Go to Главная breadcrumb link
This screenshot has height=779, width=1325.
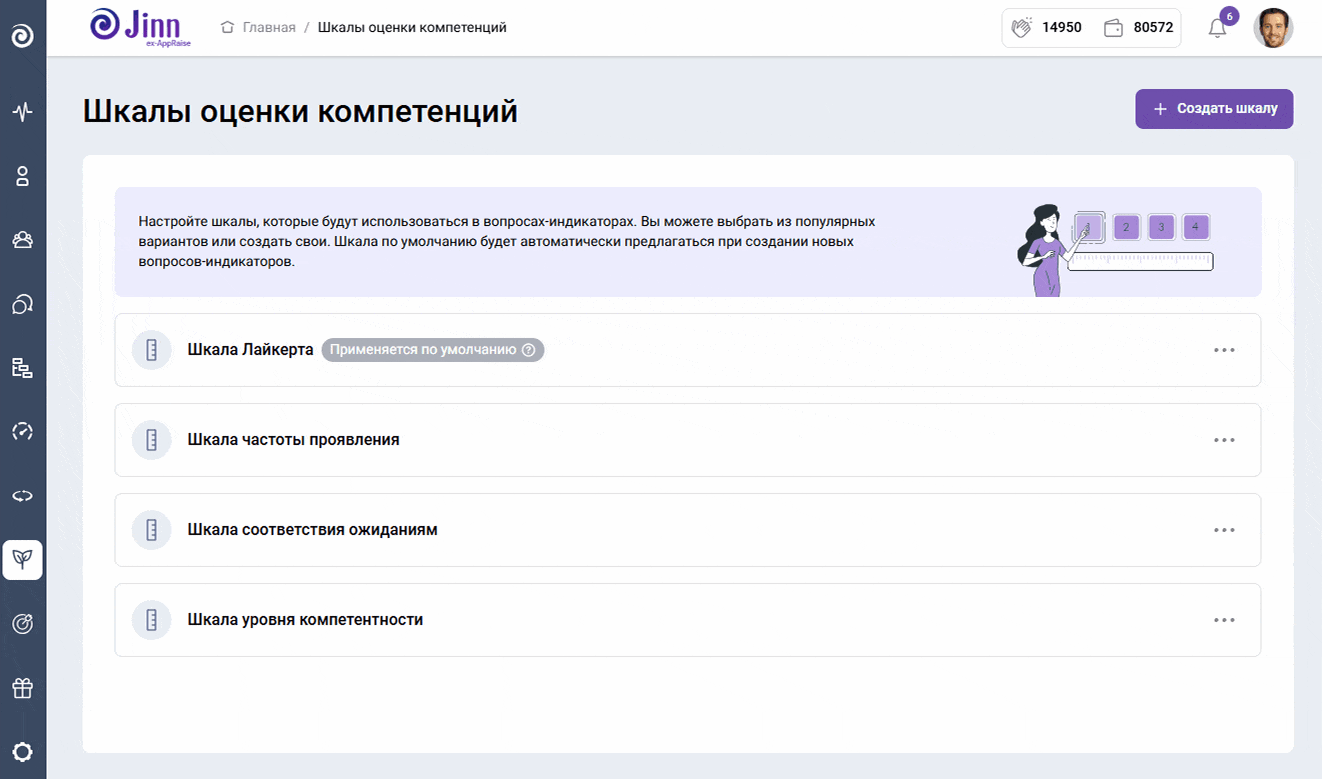[269, 28]
